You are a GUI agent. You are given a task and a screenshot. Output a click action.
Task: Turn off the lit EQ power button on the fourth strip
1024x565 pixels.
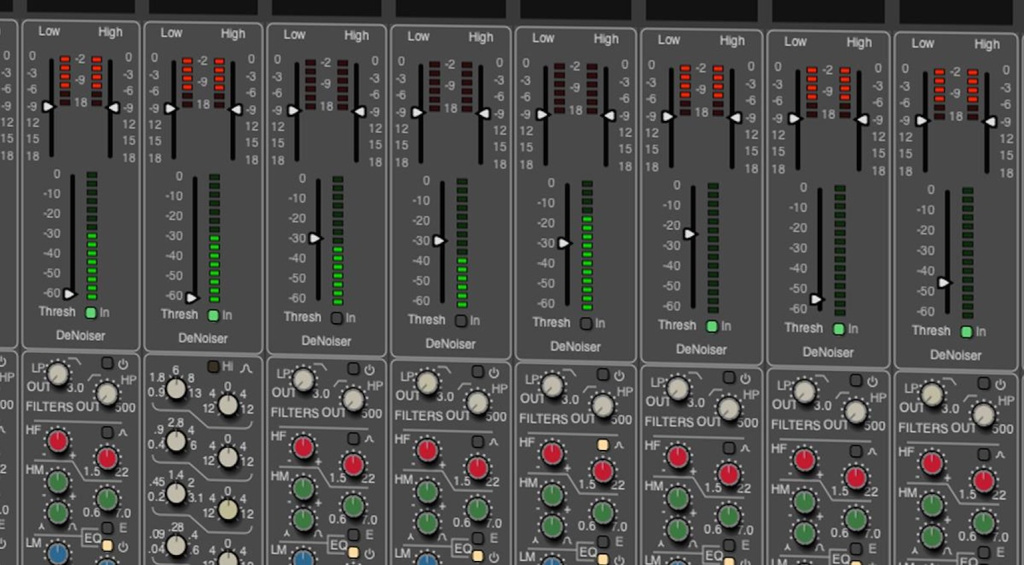[478, 556]
